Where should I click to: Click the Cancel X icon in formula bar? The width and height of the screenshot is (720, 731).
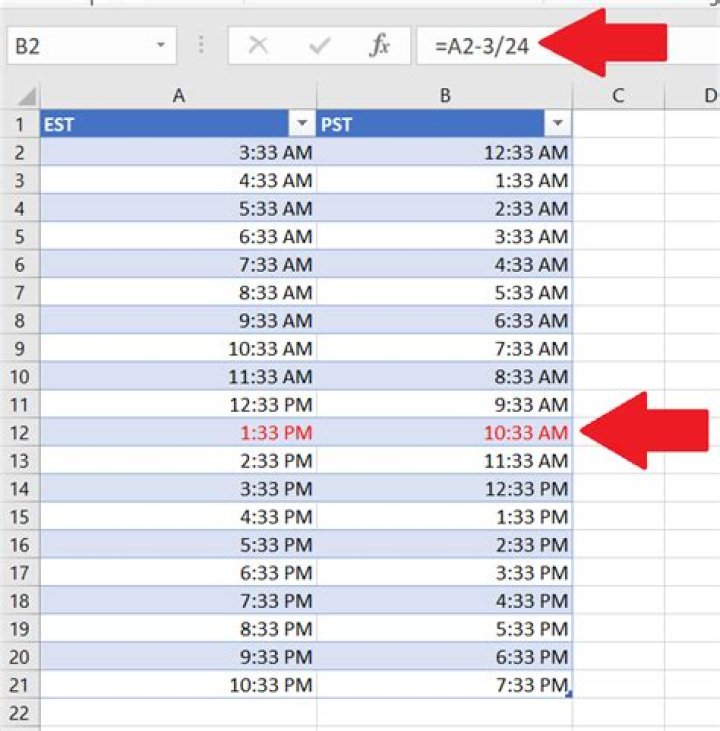coord(258,46)
